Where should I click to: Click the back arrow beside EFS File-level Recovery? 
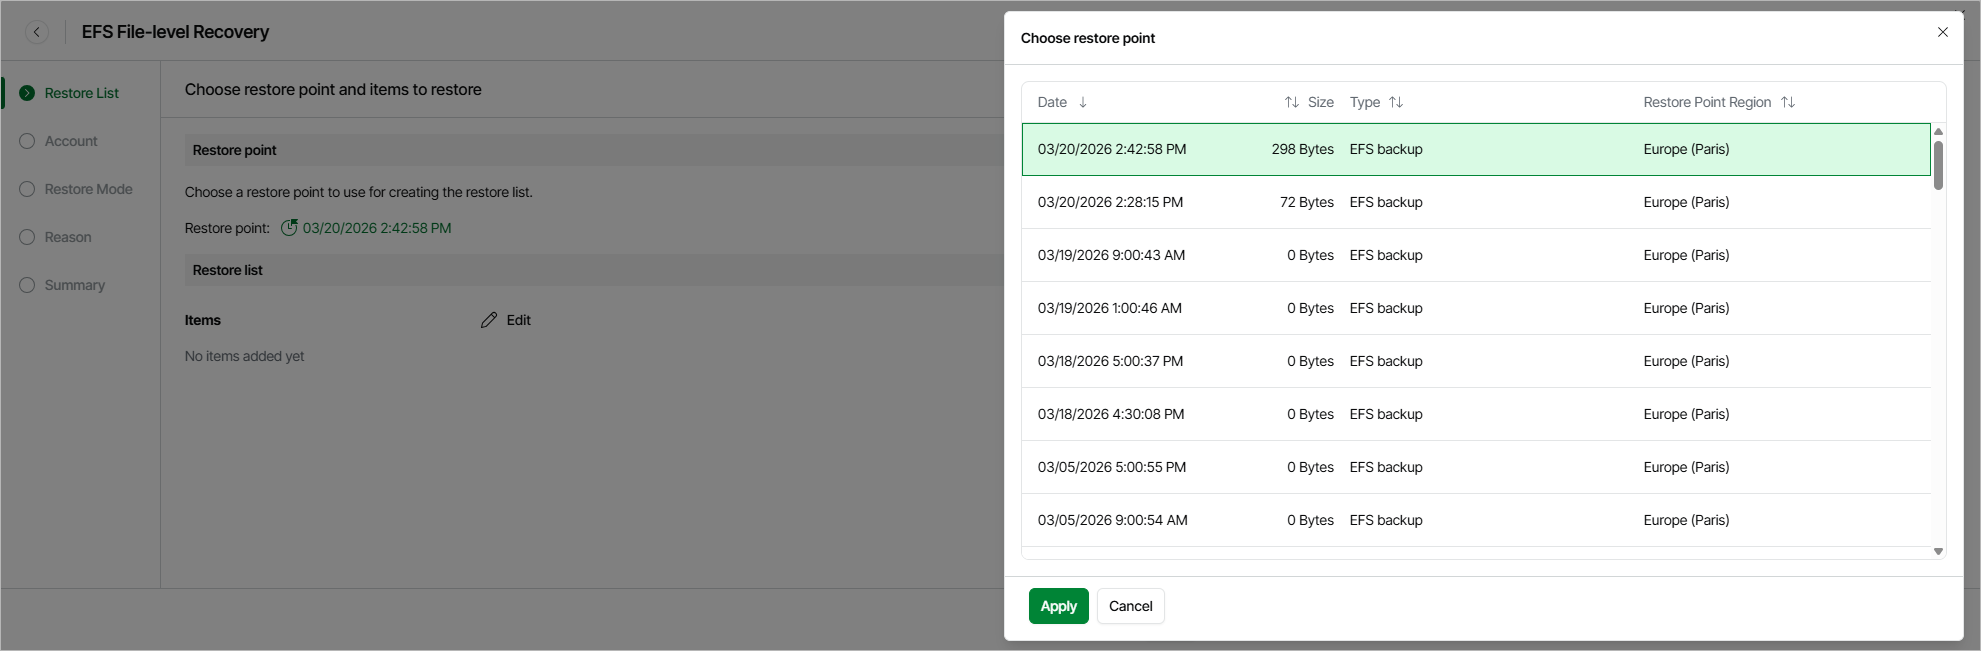[x=37, y=32]
